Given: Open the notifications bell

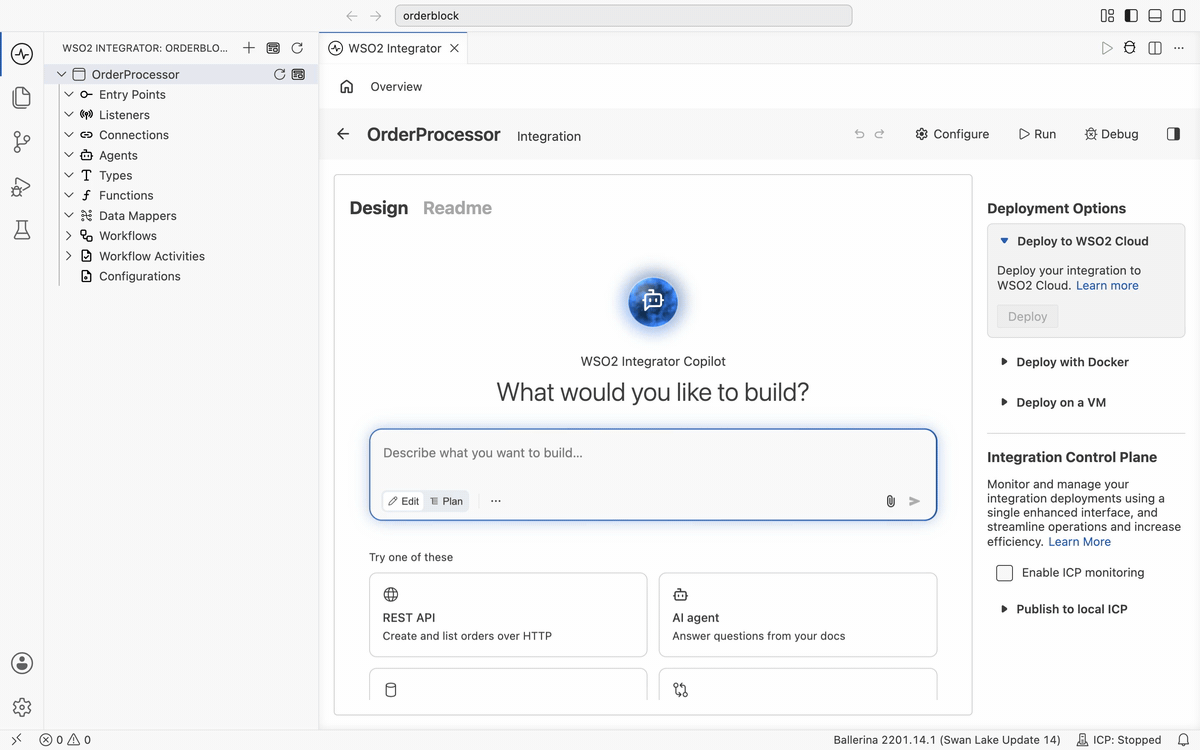Looking at the screenshot, I should pyautogui.click(x=1183, y=740).
